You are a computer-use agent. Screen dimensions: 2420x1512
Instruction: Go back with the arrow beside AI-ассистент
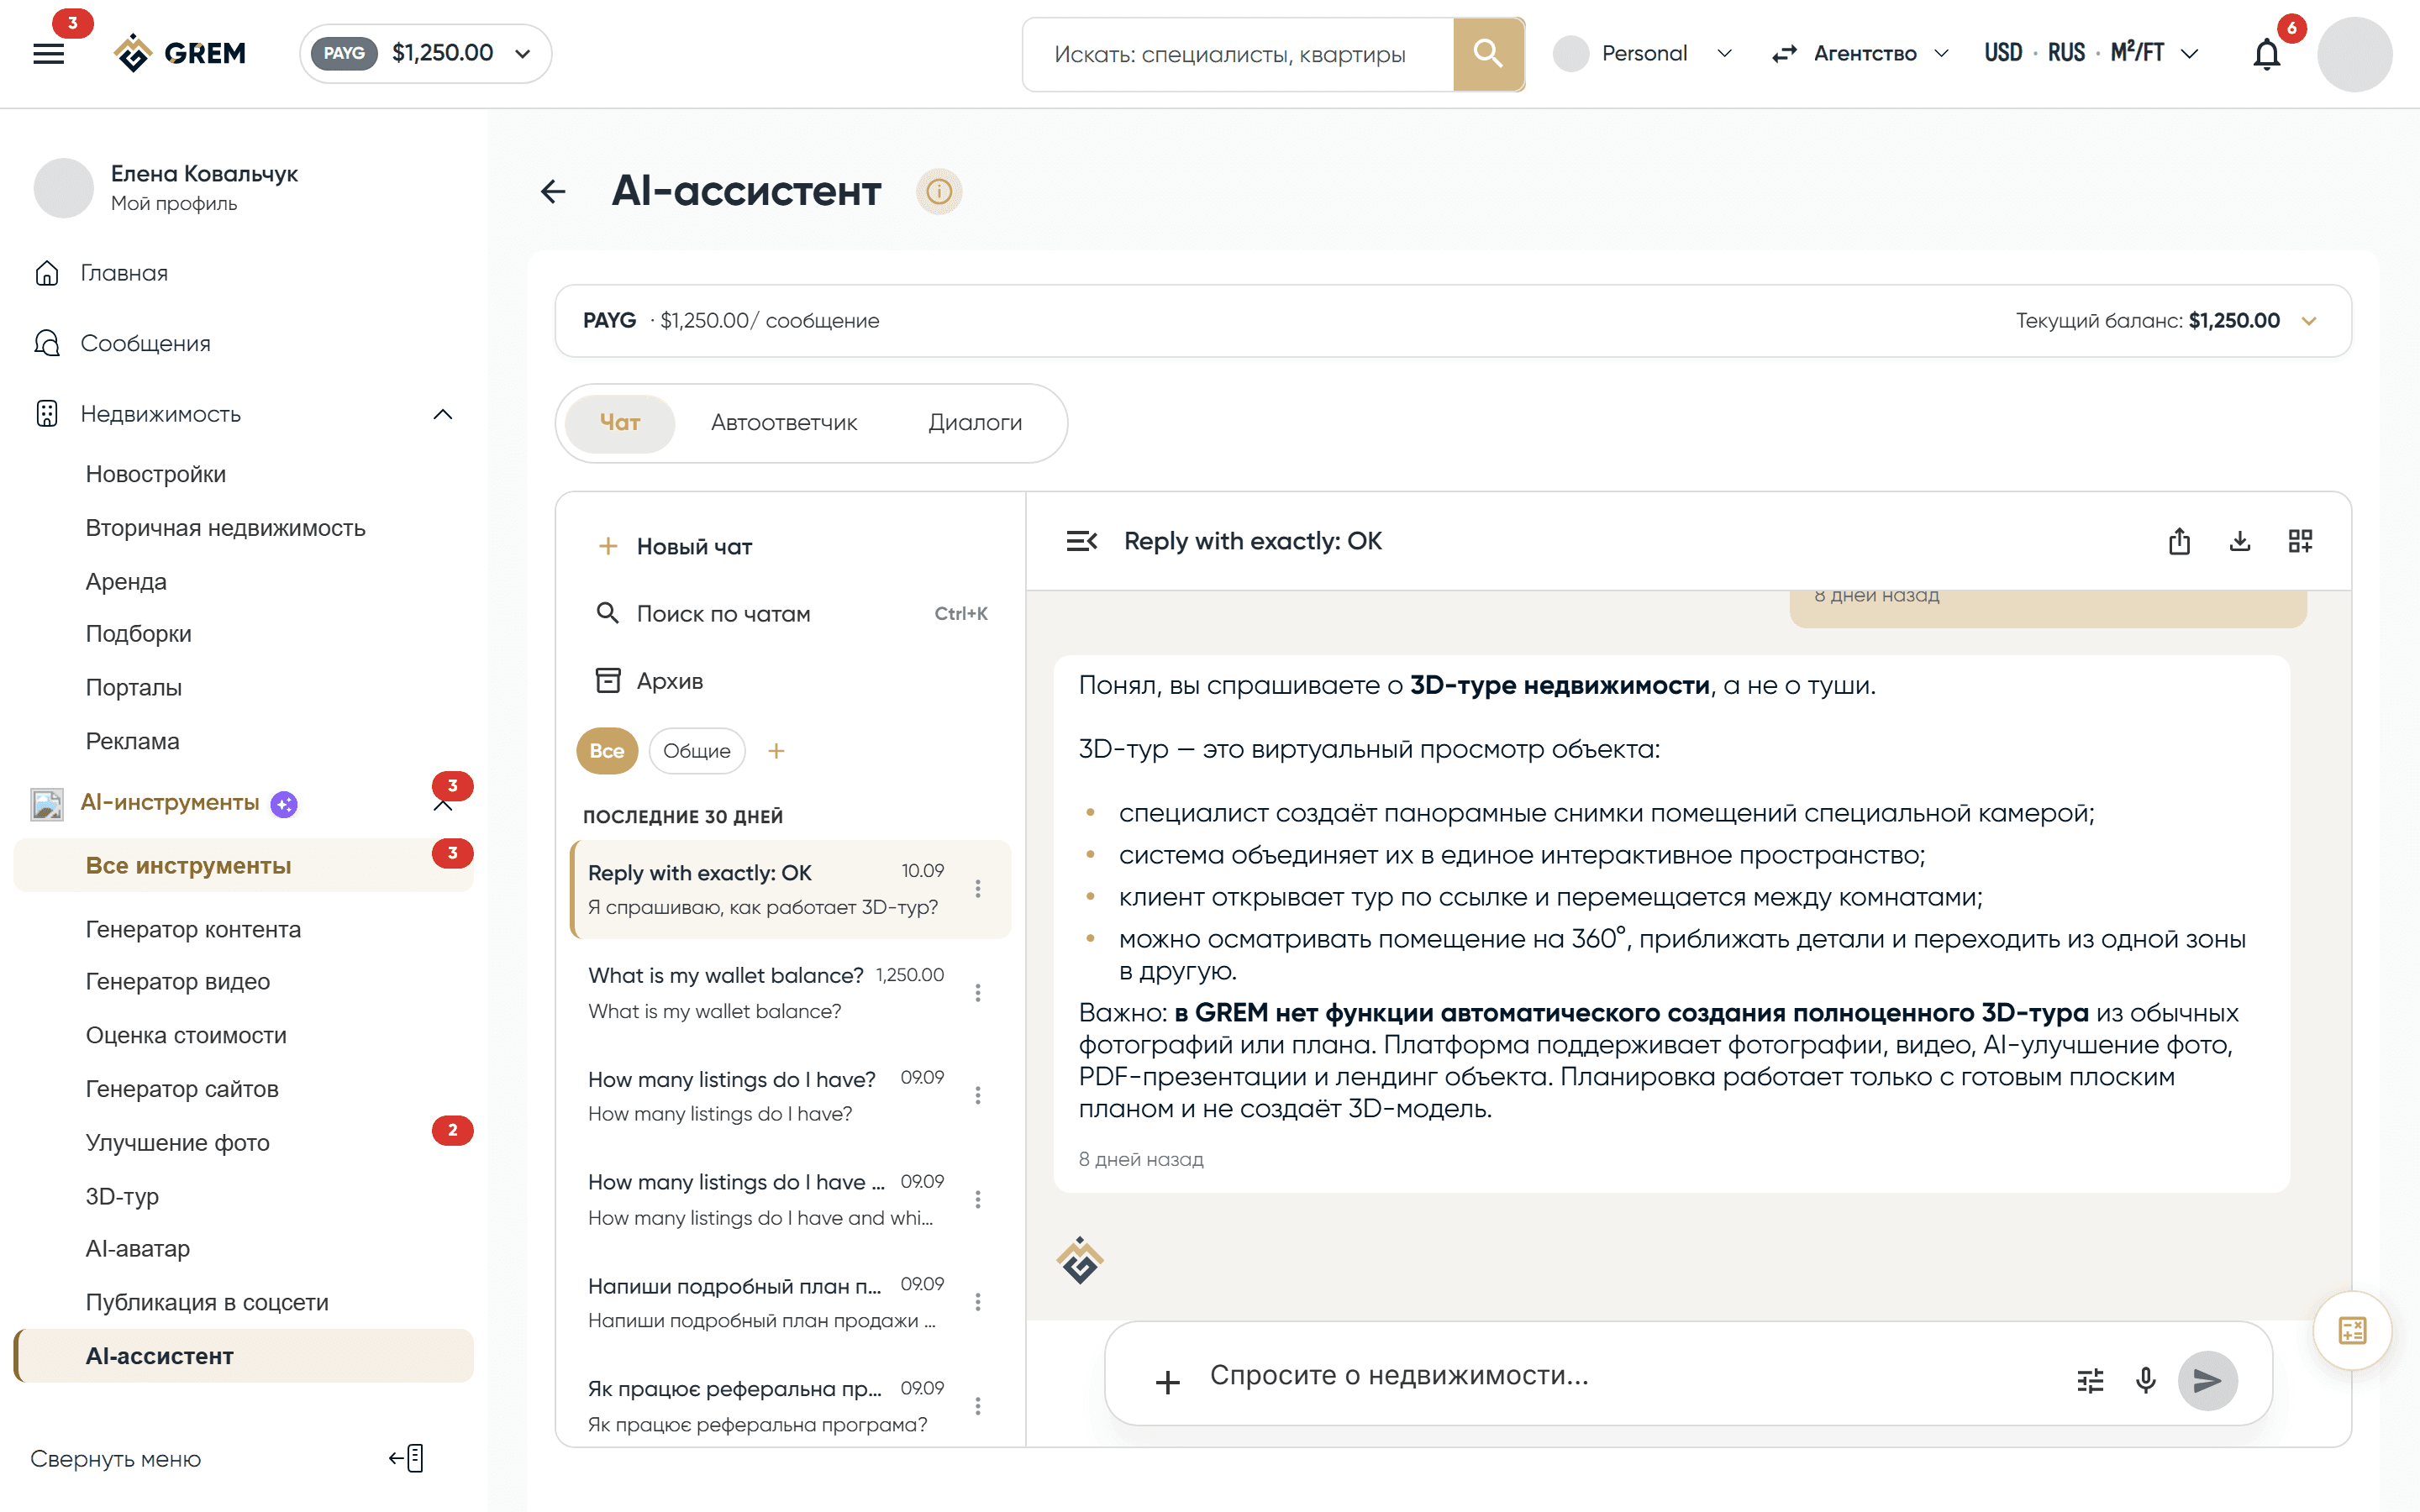coord(553,191)
